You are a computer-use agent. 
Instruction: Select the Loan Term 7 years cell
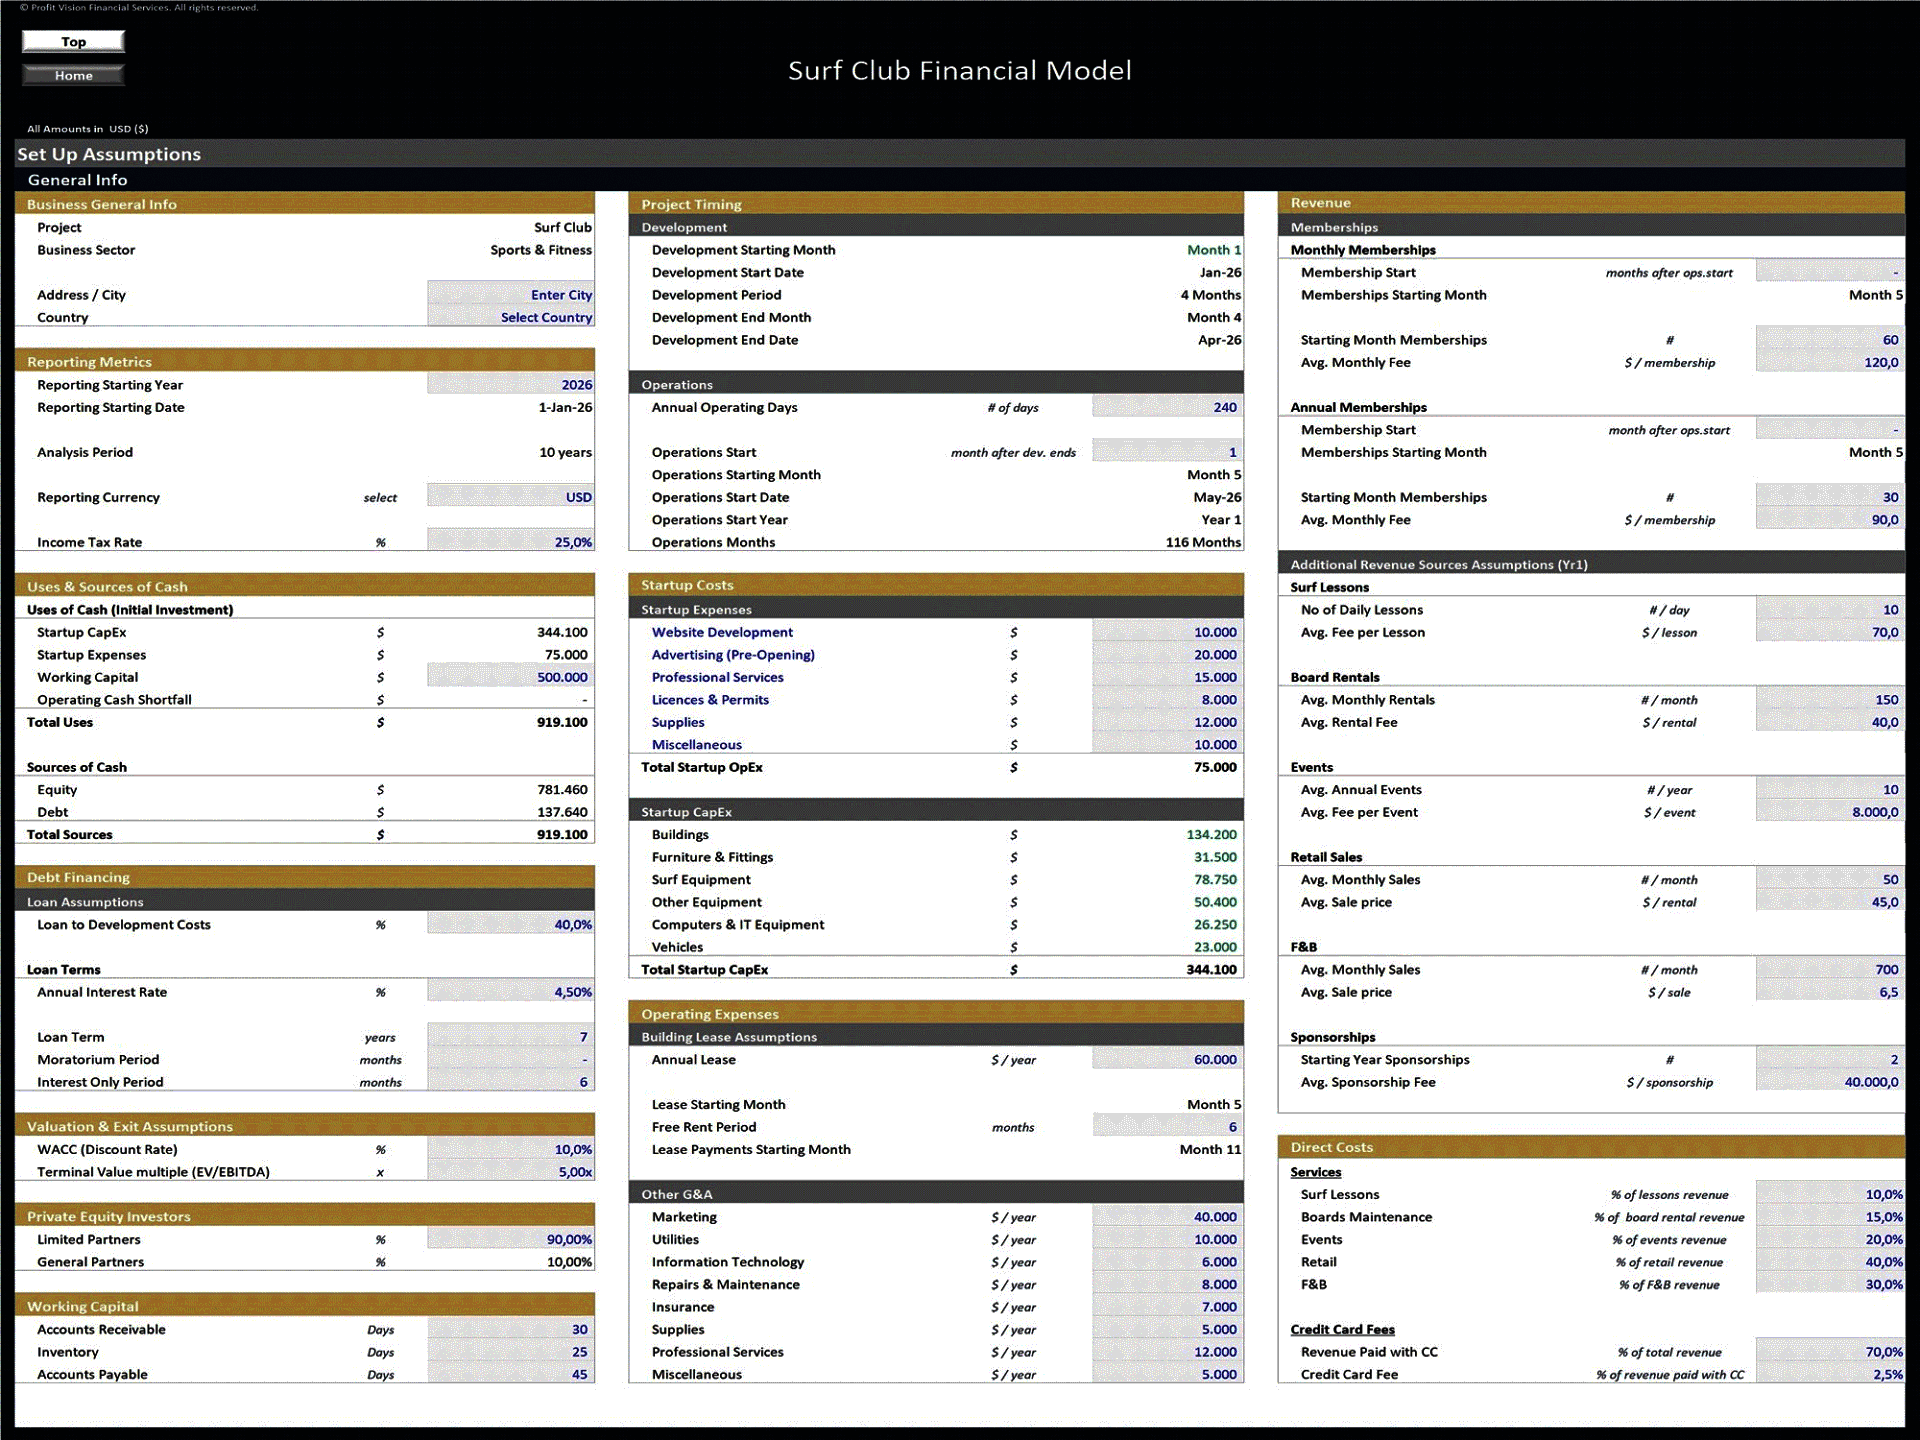pyautogui.click(x=511, y=1037)
